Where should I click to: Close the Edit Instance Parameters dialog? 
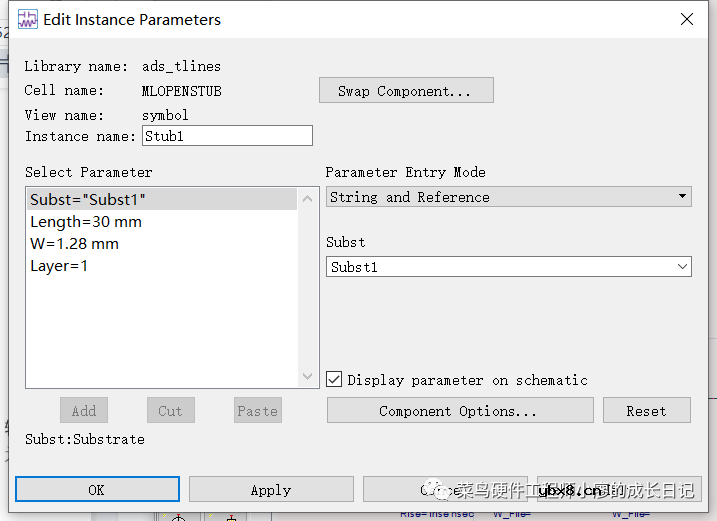tap(686, 19)
